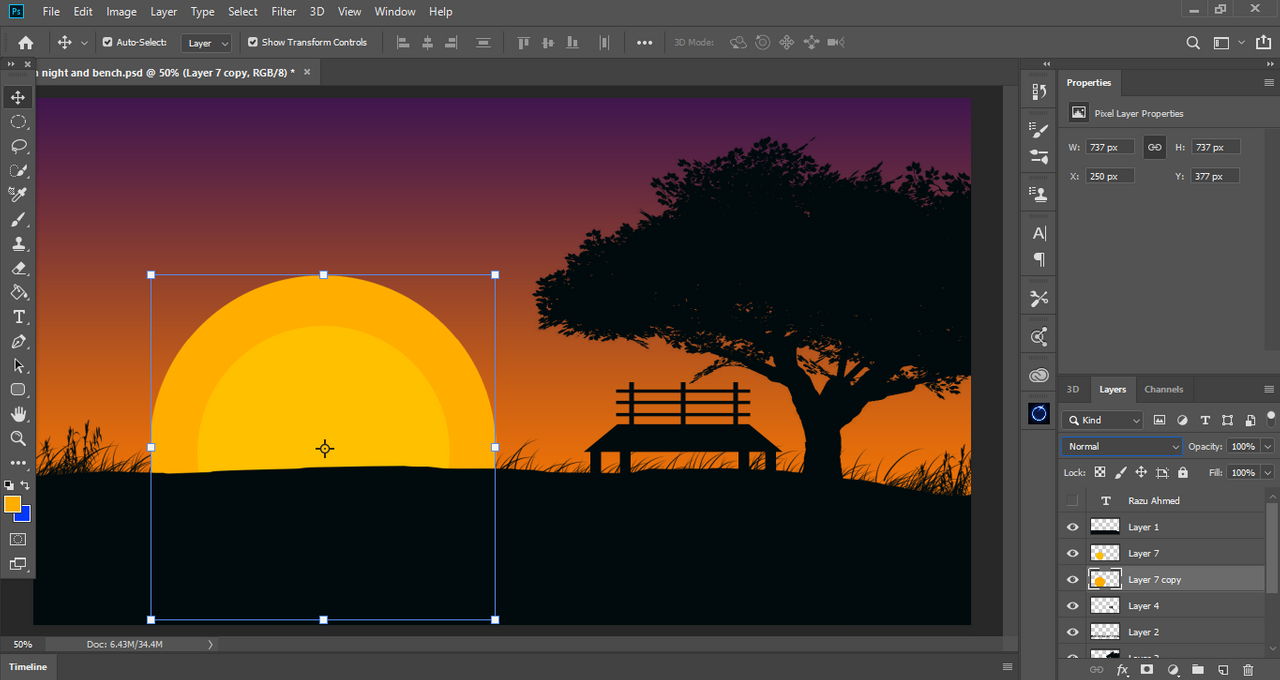Select the Quick Selection tool
Viewport: 1280px width, 680px height.
pos(18,171)
